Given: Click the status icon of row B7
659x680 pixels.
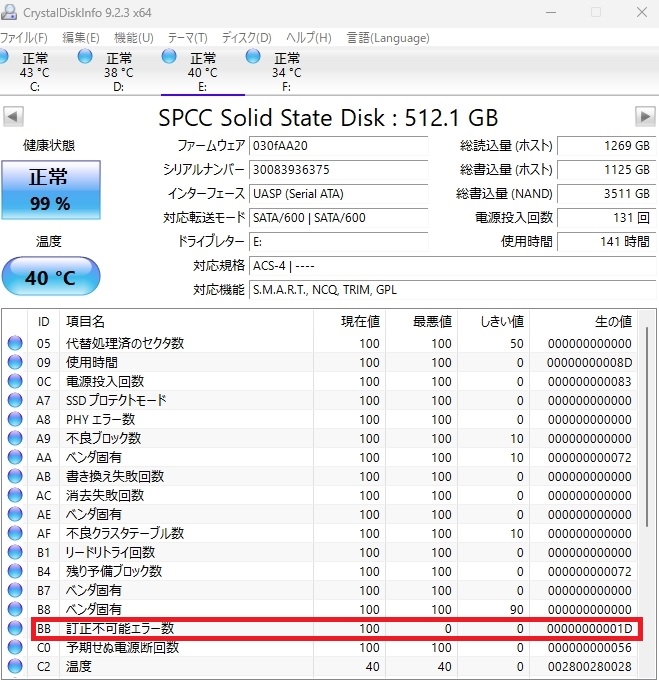Looking at the screenshot, I should (15, 590).
